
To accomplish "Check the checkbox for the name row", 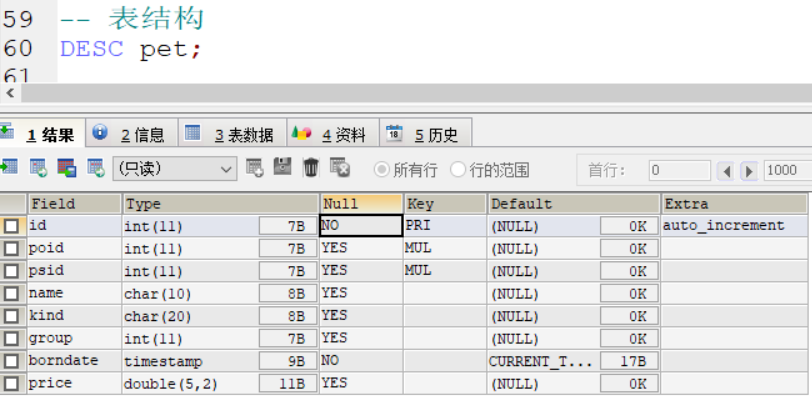I will click(11, 294).
